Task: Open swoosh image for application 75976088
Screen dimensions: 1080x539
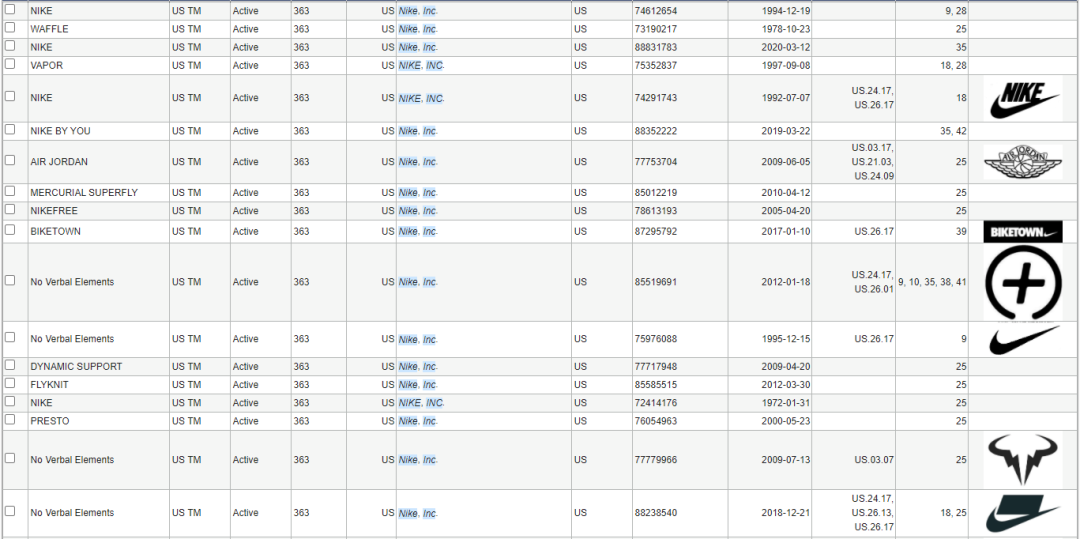Action: 1023,339
